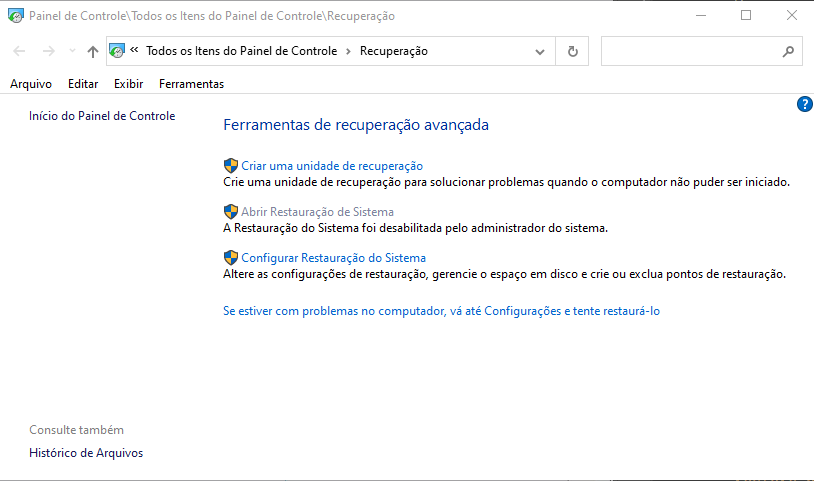Open the address bar history dropdown
Viewport: 814px width, 481px height.
pos(541,51)
